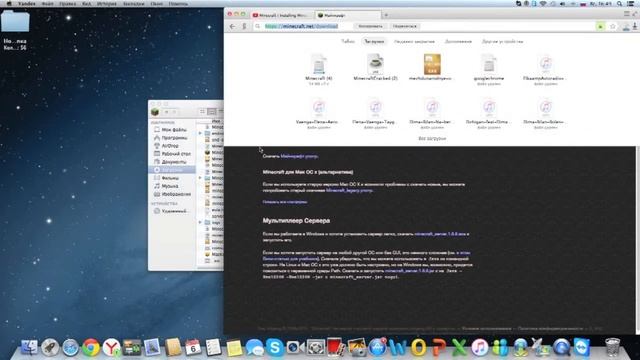Launch Microsoft Word from the dock
This screenshot has height=360, width=640.
(398, 348)
